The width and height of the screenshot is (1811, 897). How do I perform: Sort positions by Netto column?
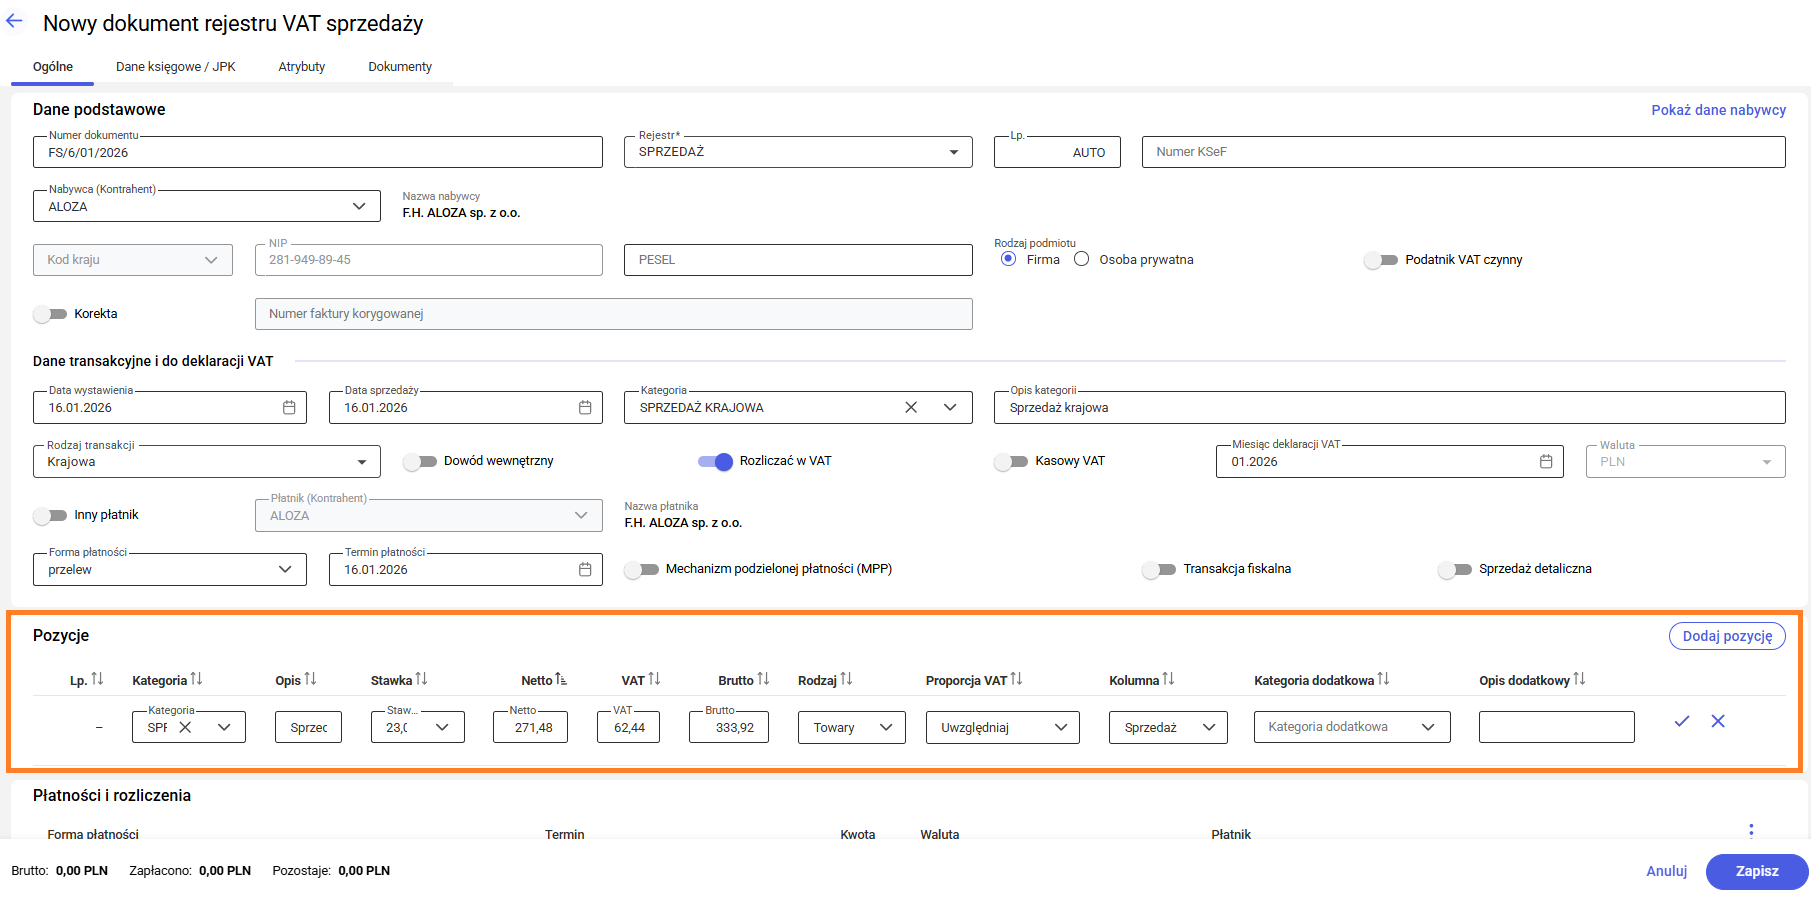click(x=561, y=680)
